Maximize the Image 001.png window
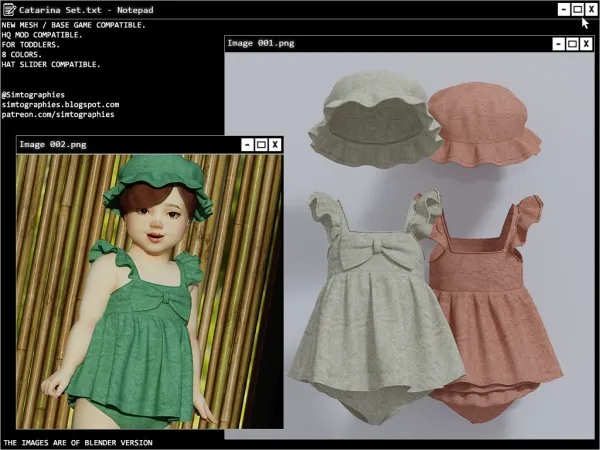This screenshot has height=450, width=600. pyautogui.click(x=572, y=44)
